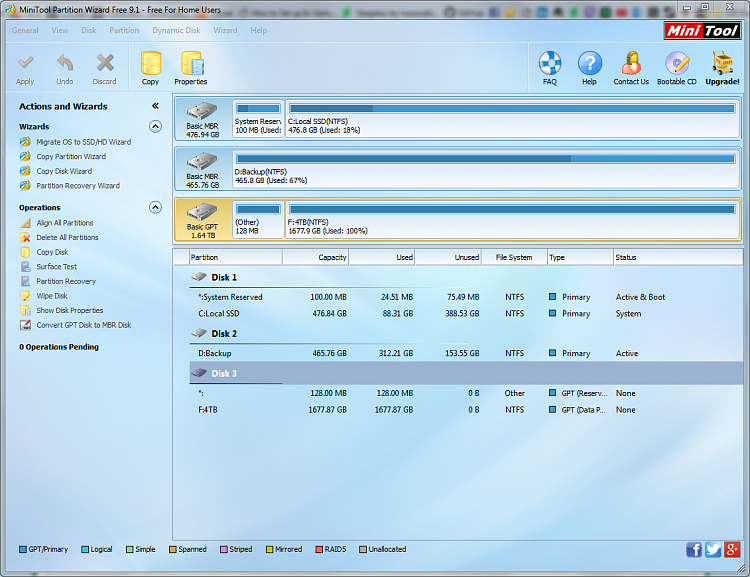Select F:4TB block in disk map

pyautogui.click(x=512, y=219)
